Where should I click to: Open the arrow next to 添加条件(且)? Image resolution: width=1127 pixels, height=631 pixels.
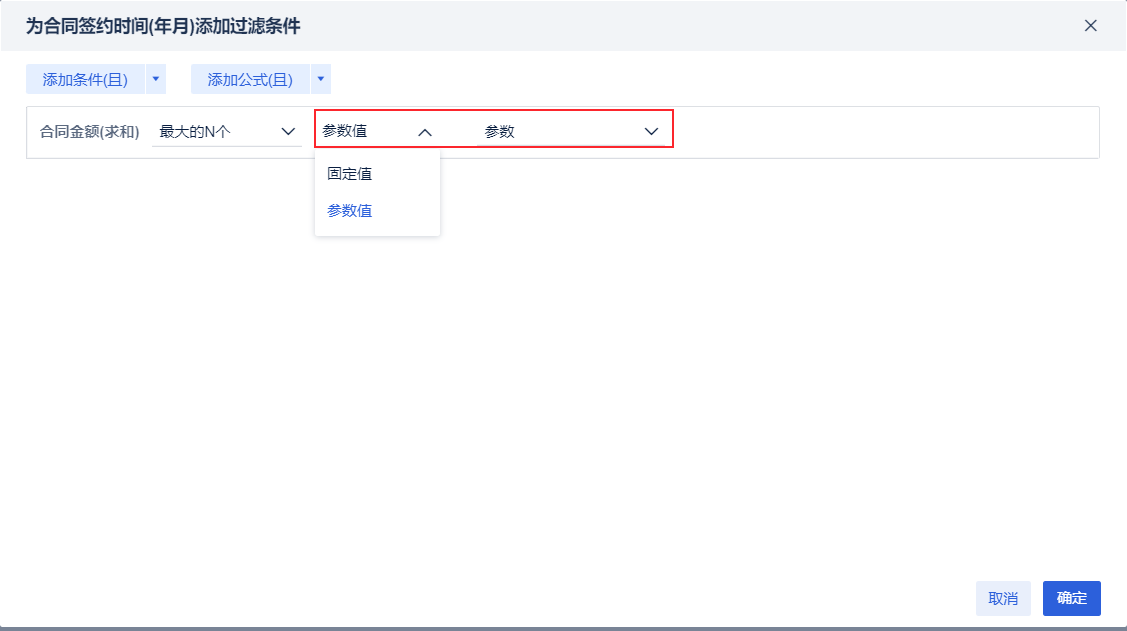coord(156,79)
